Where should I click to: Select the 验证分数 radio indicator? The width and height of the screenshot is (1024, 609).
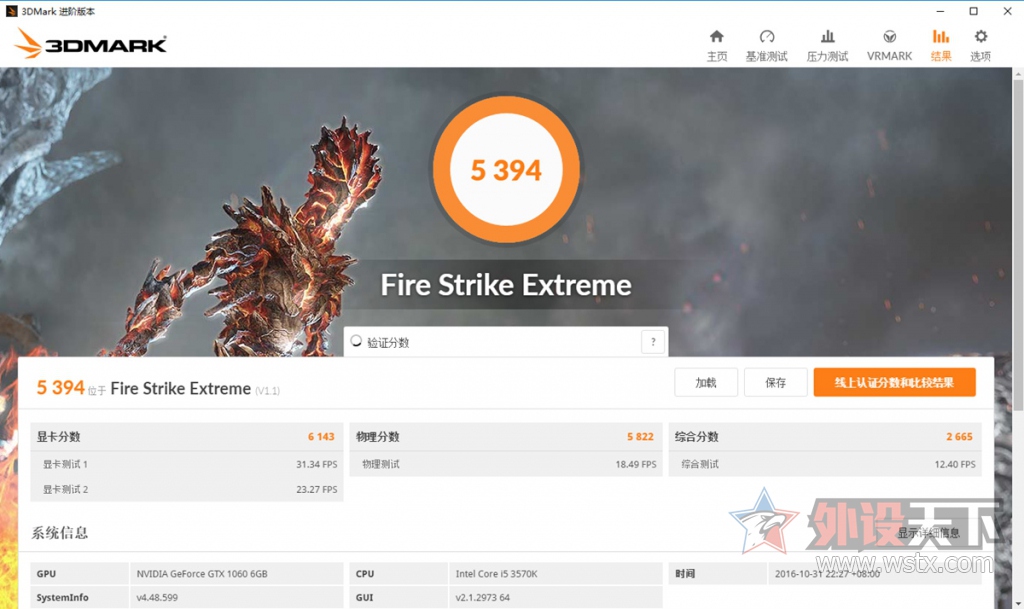point(356,341)
